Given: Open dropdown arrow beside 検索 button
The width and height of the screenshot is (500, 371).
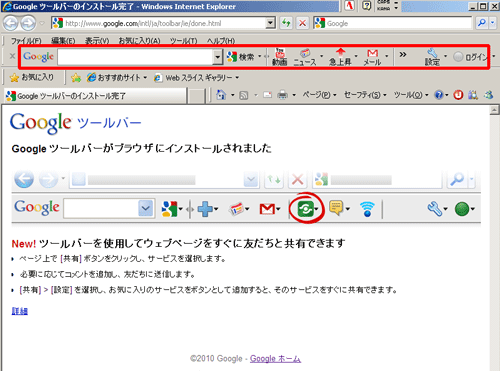Looking at the screenshot, I should coord(259,56).
